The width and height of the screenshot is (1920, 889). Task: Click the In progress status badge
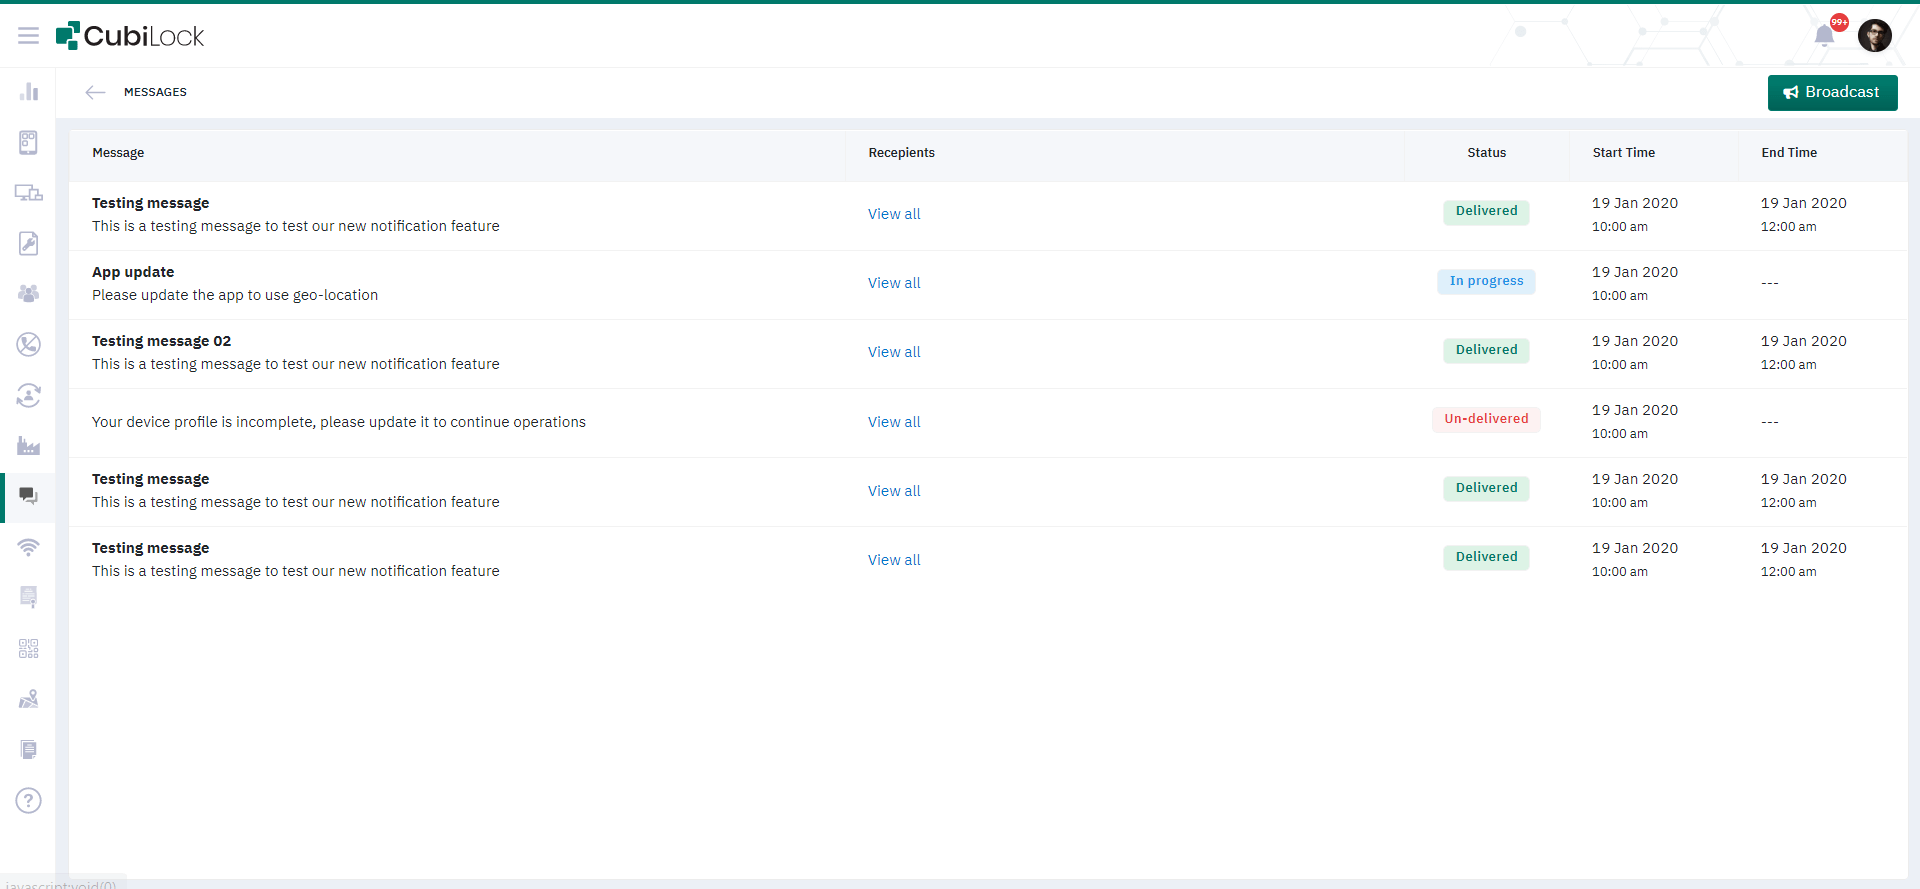pyautogui.click(x=1486, y=281)
